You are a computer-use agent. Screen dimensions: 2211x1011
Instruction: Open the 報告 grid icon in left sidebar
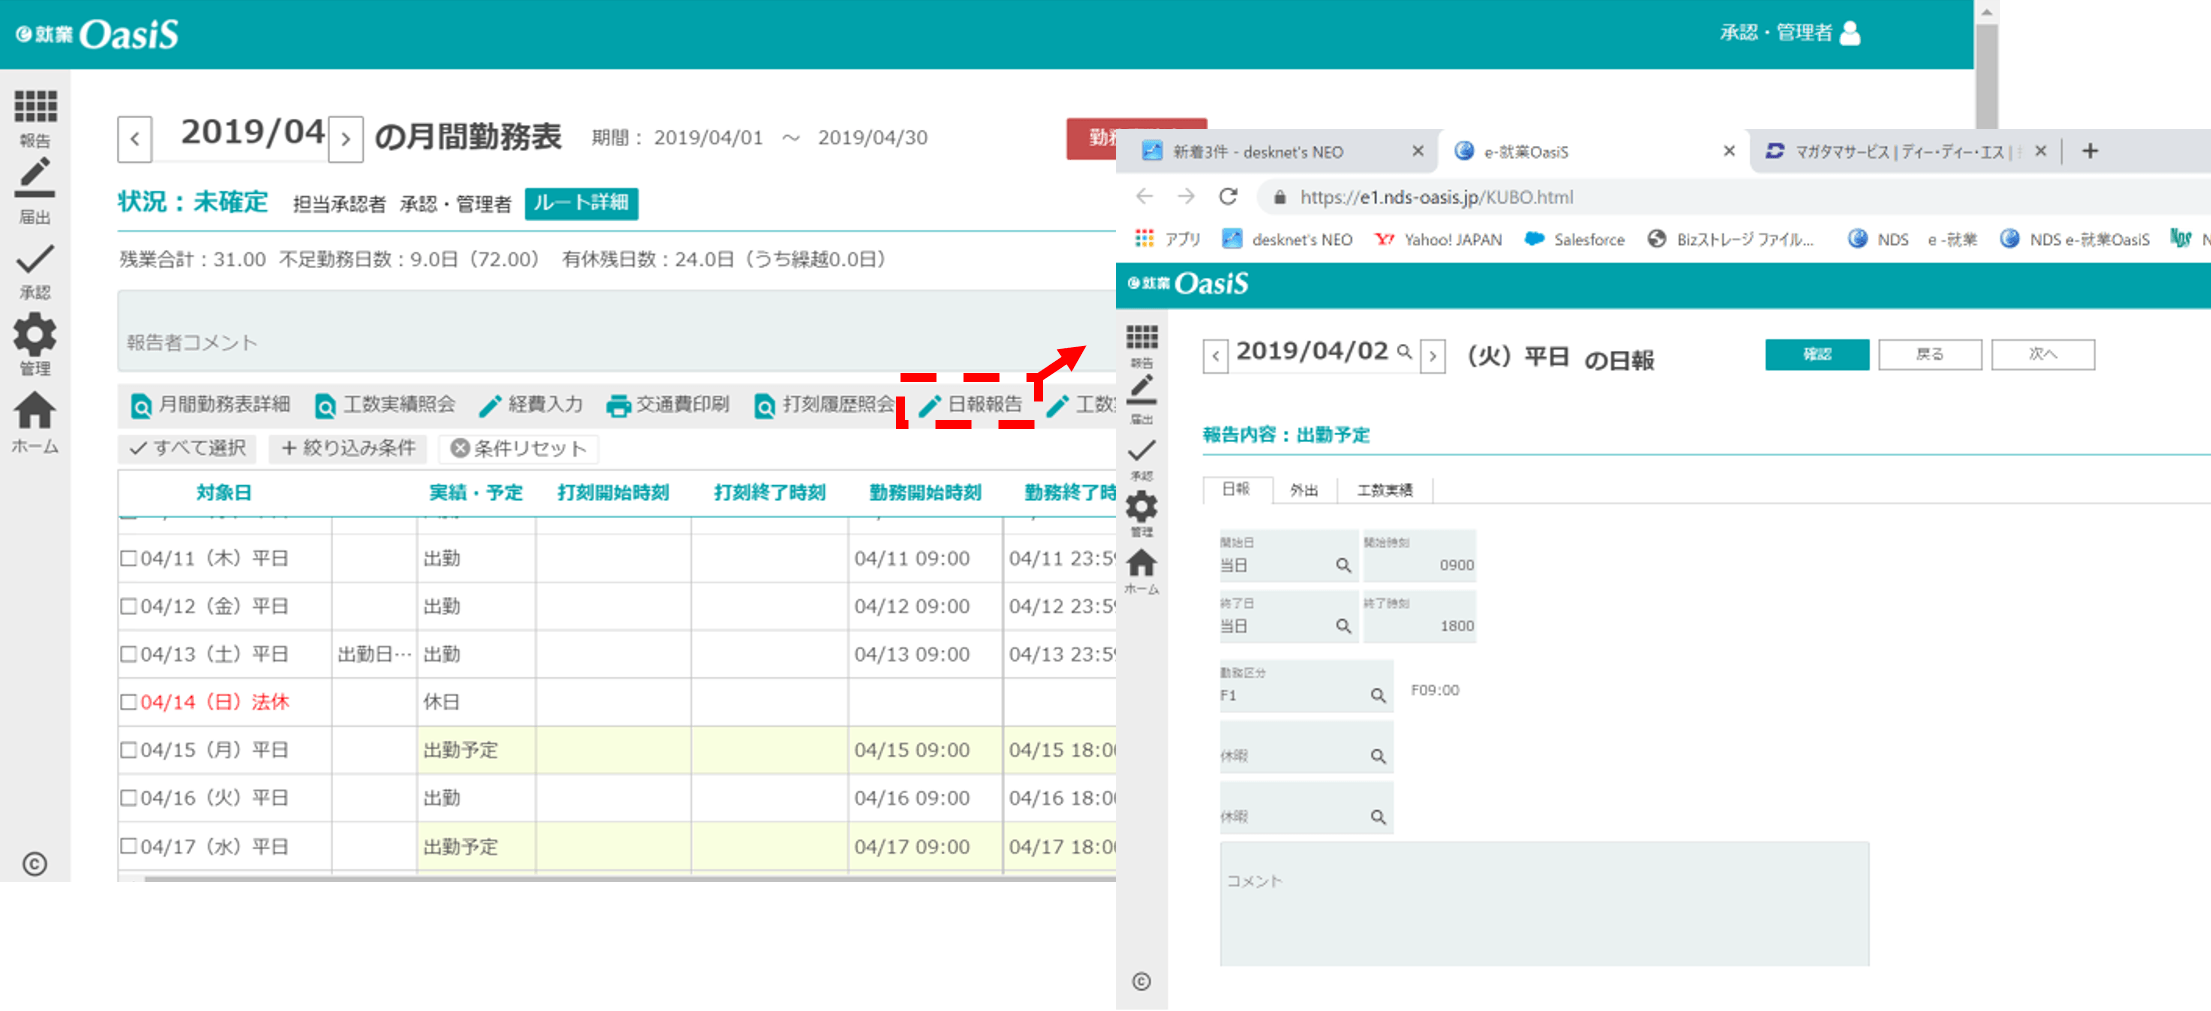35,107
